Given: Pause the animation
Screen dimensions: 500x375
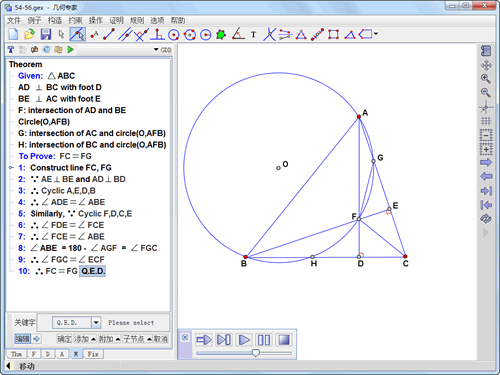Looking at the screenshot, I should pyautogui.click(x=264, y=340).
